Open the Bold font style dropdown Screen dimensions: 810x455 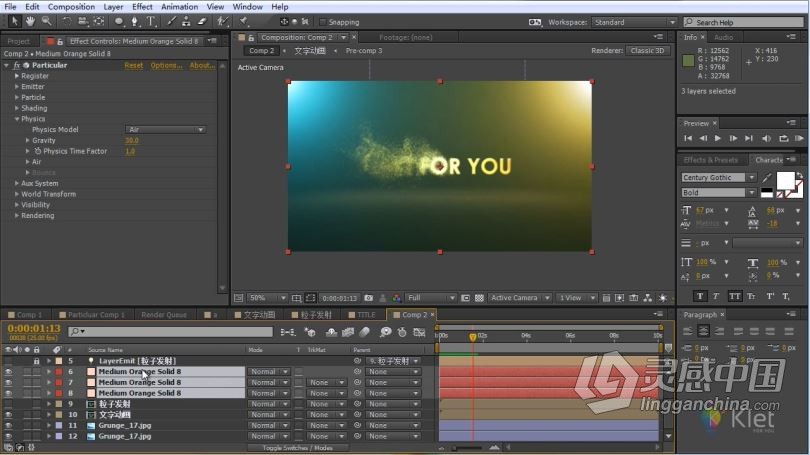[x=719, y=193]
